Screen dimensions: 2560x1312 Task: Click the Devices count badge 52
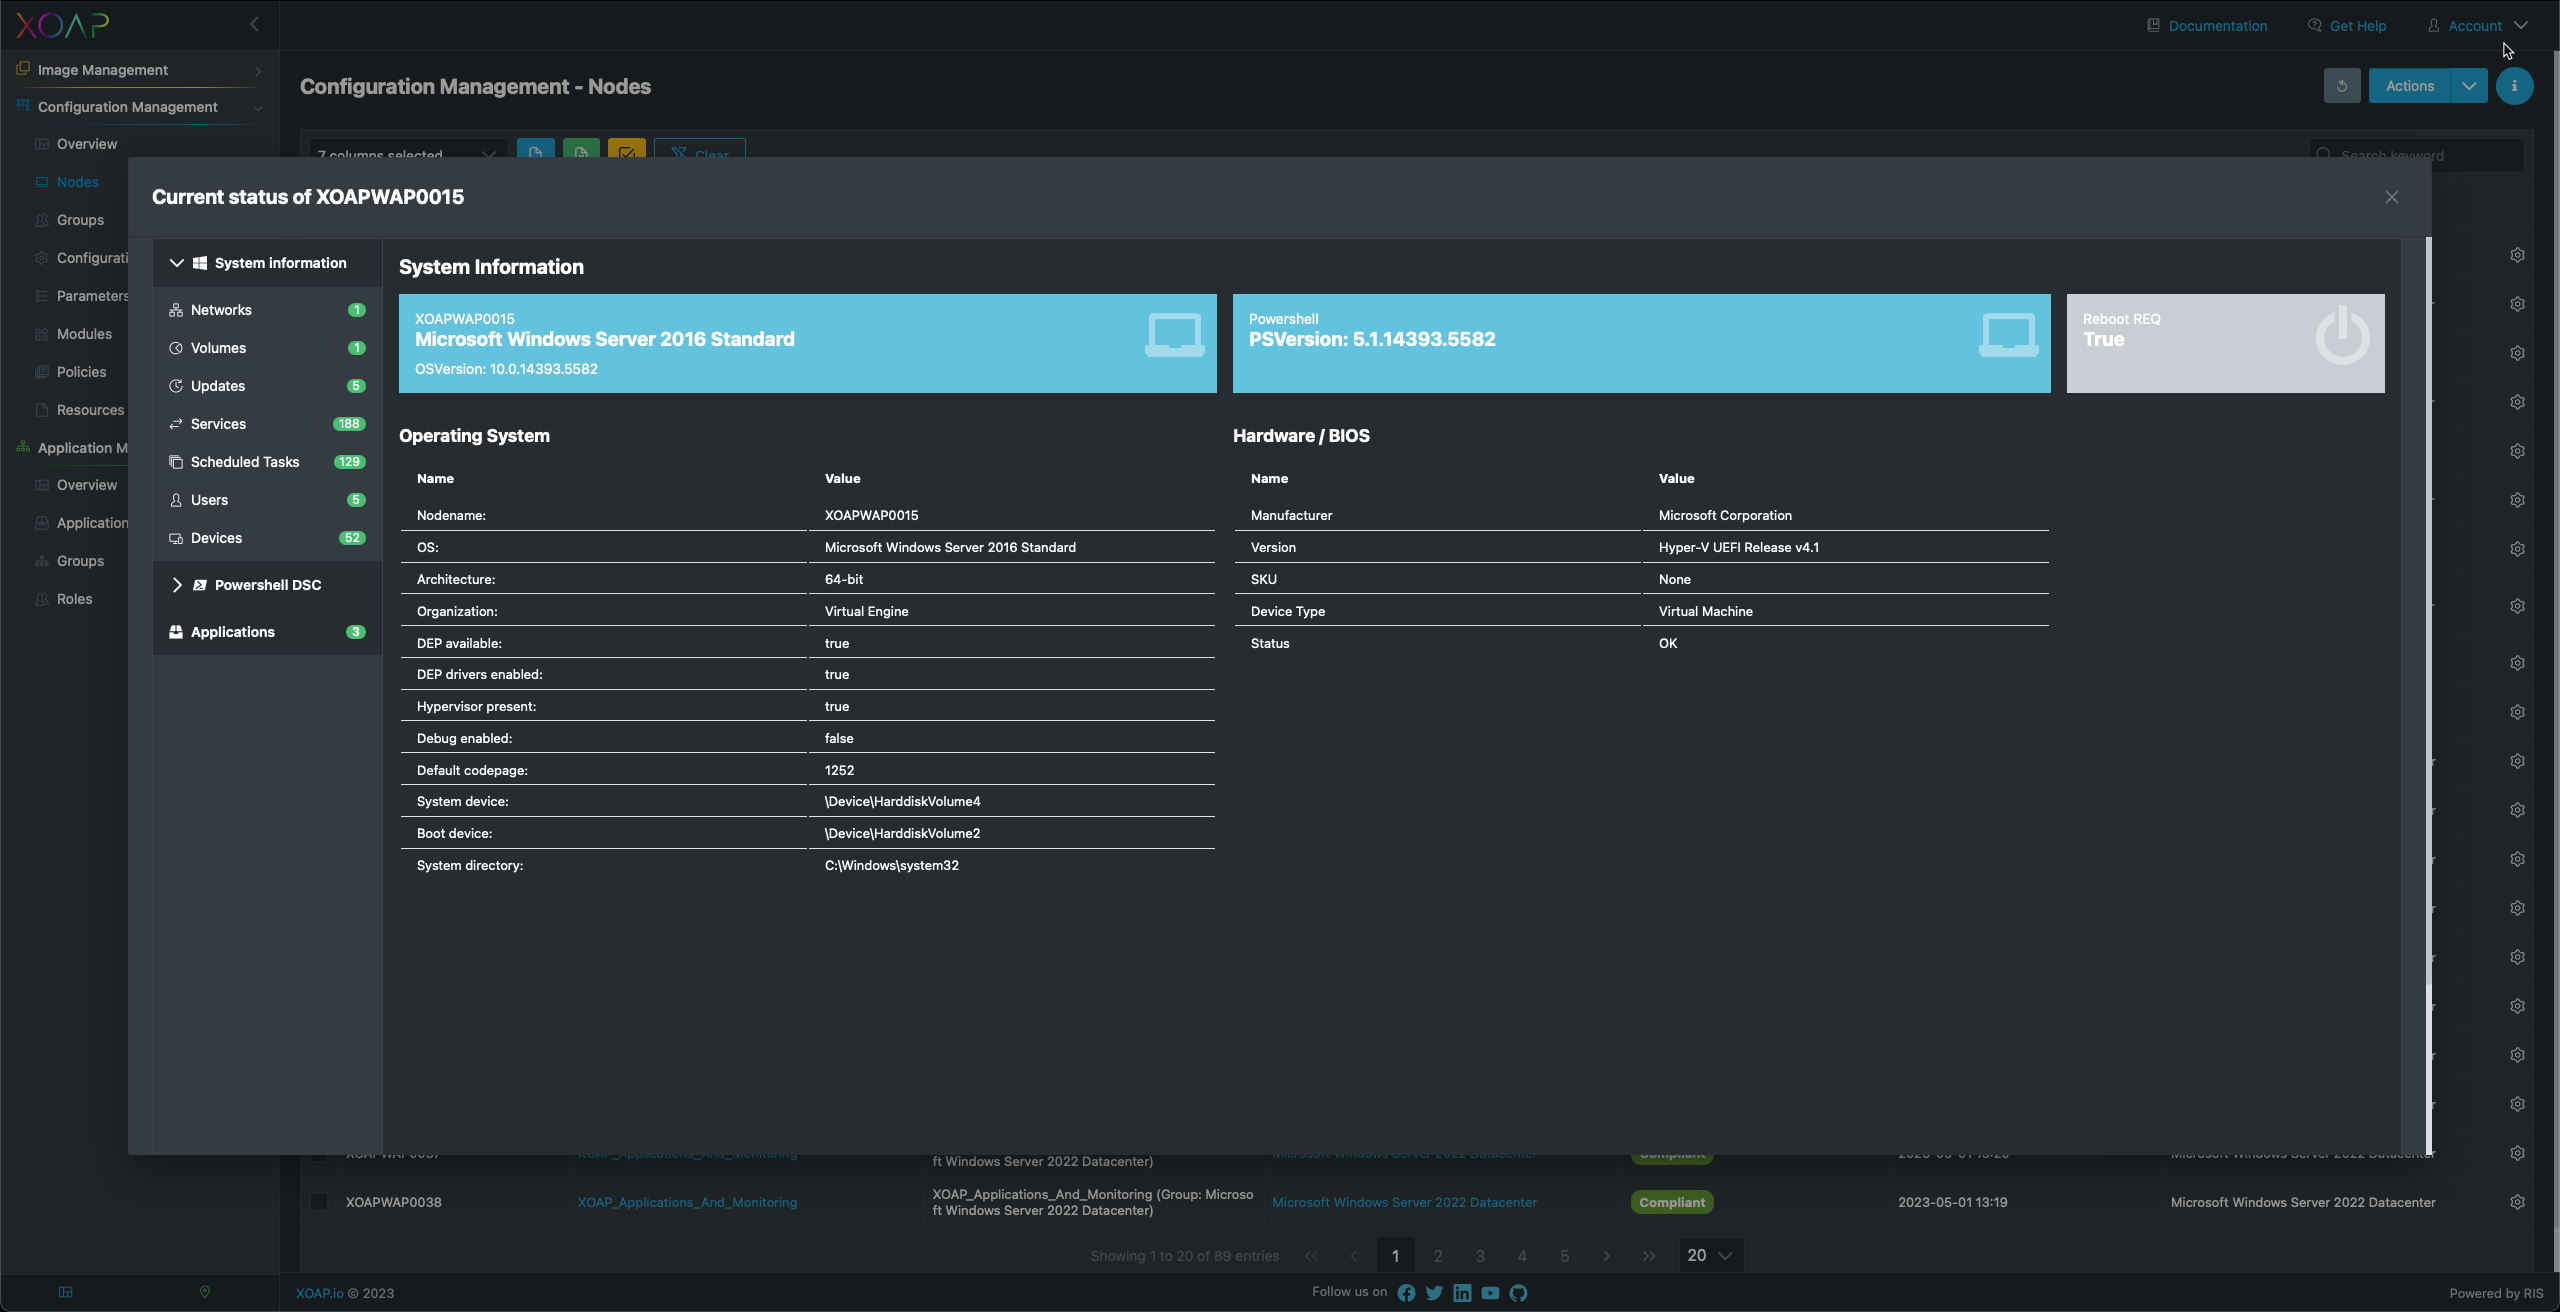coord(352,538)
